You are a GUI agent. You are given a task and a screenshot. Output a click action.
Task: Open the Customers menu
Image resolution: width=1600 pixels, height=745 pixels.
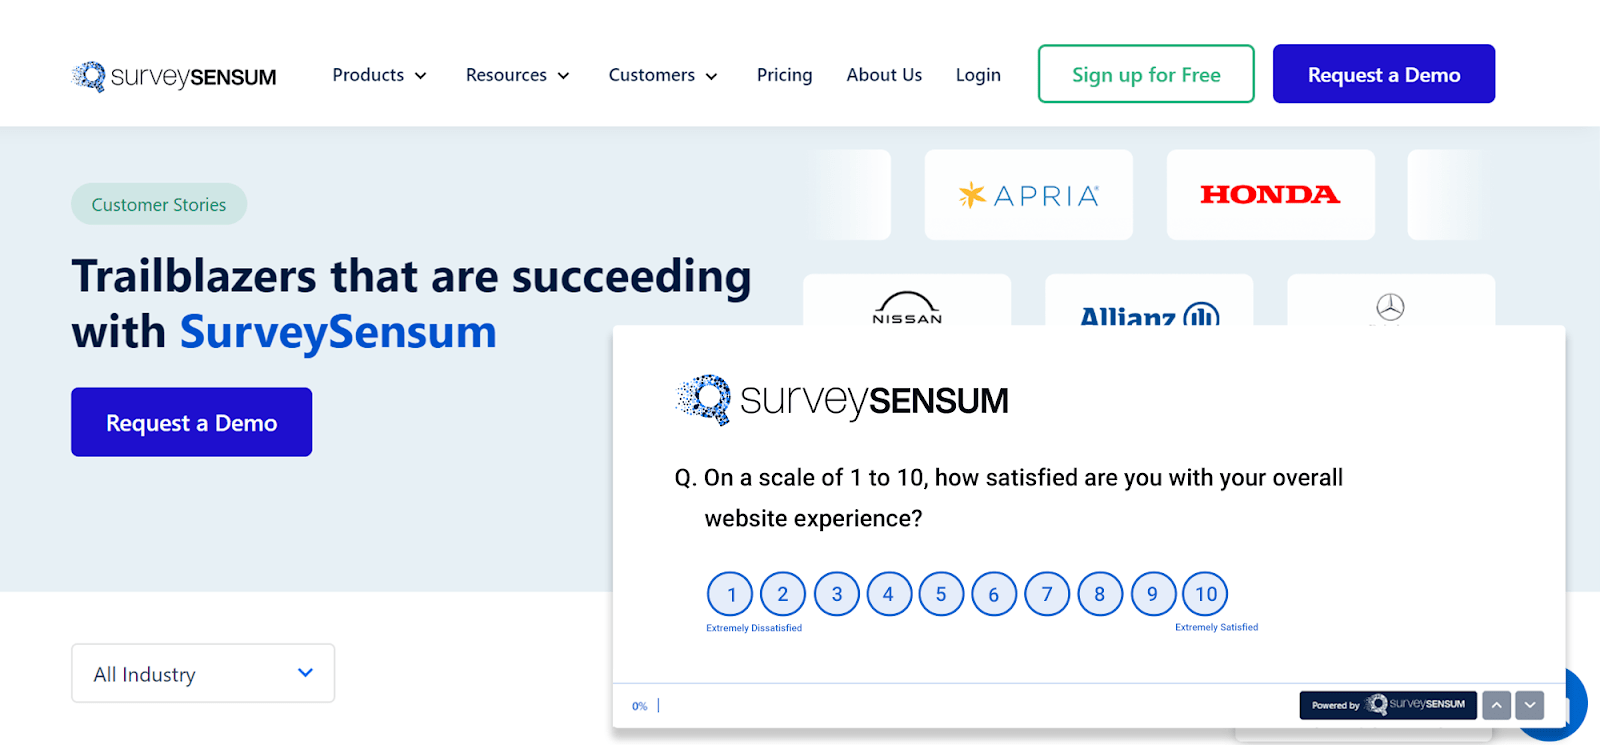click(x=662, y=74)
